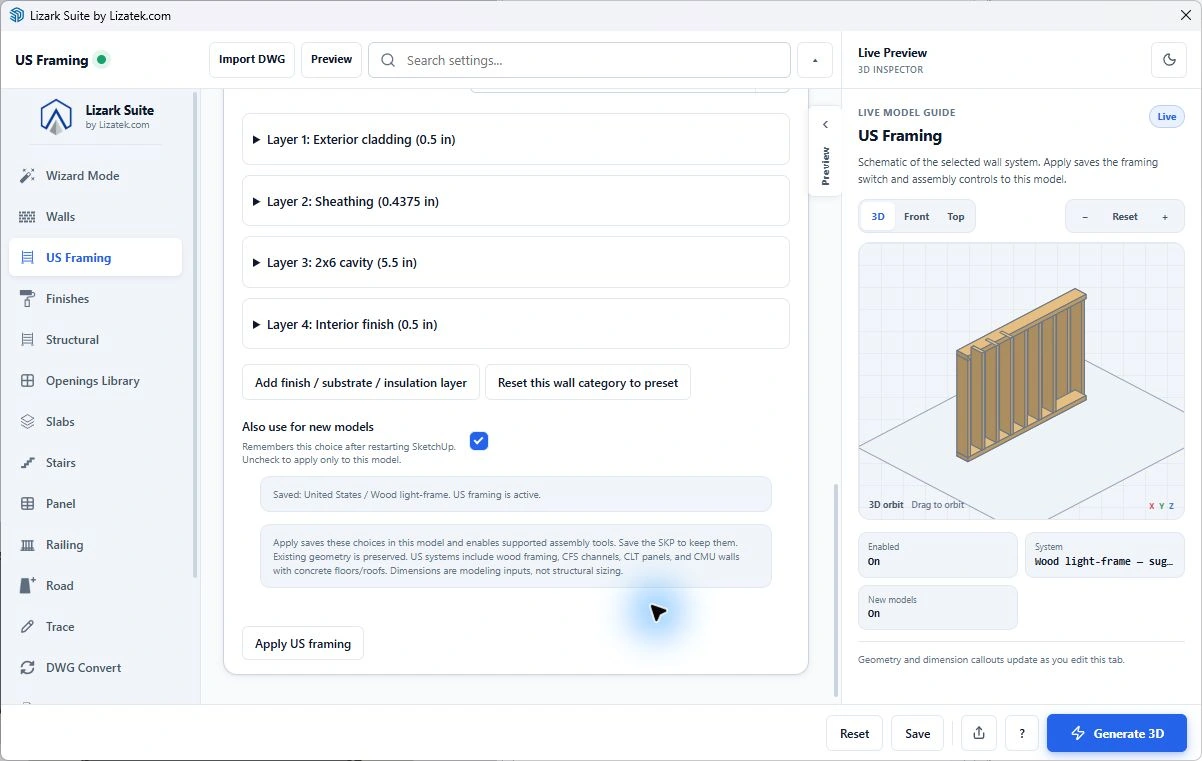Switch preview to Front view
The image size is (1202, 761).
pos(916,216)
